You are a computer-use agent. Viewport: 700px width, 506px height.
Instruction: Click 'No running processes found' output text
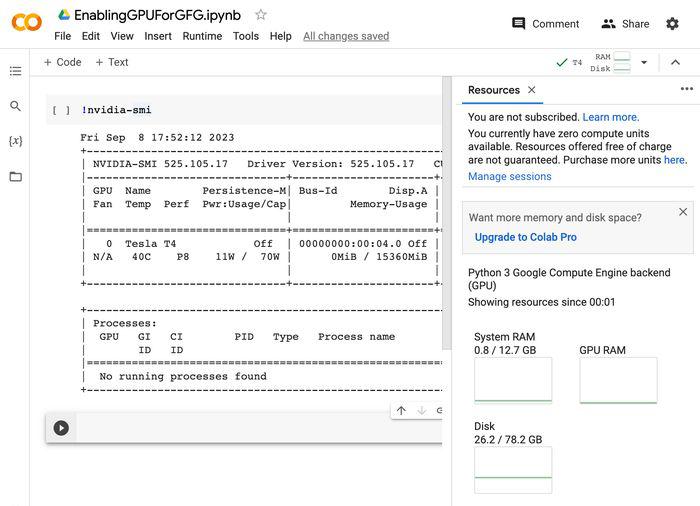(x=183, y=376)
